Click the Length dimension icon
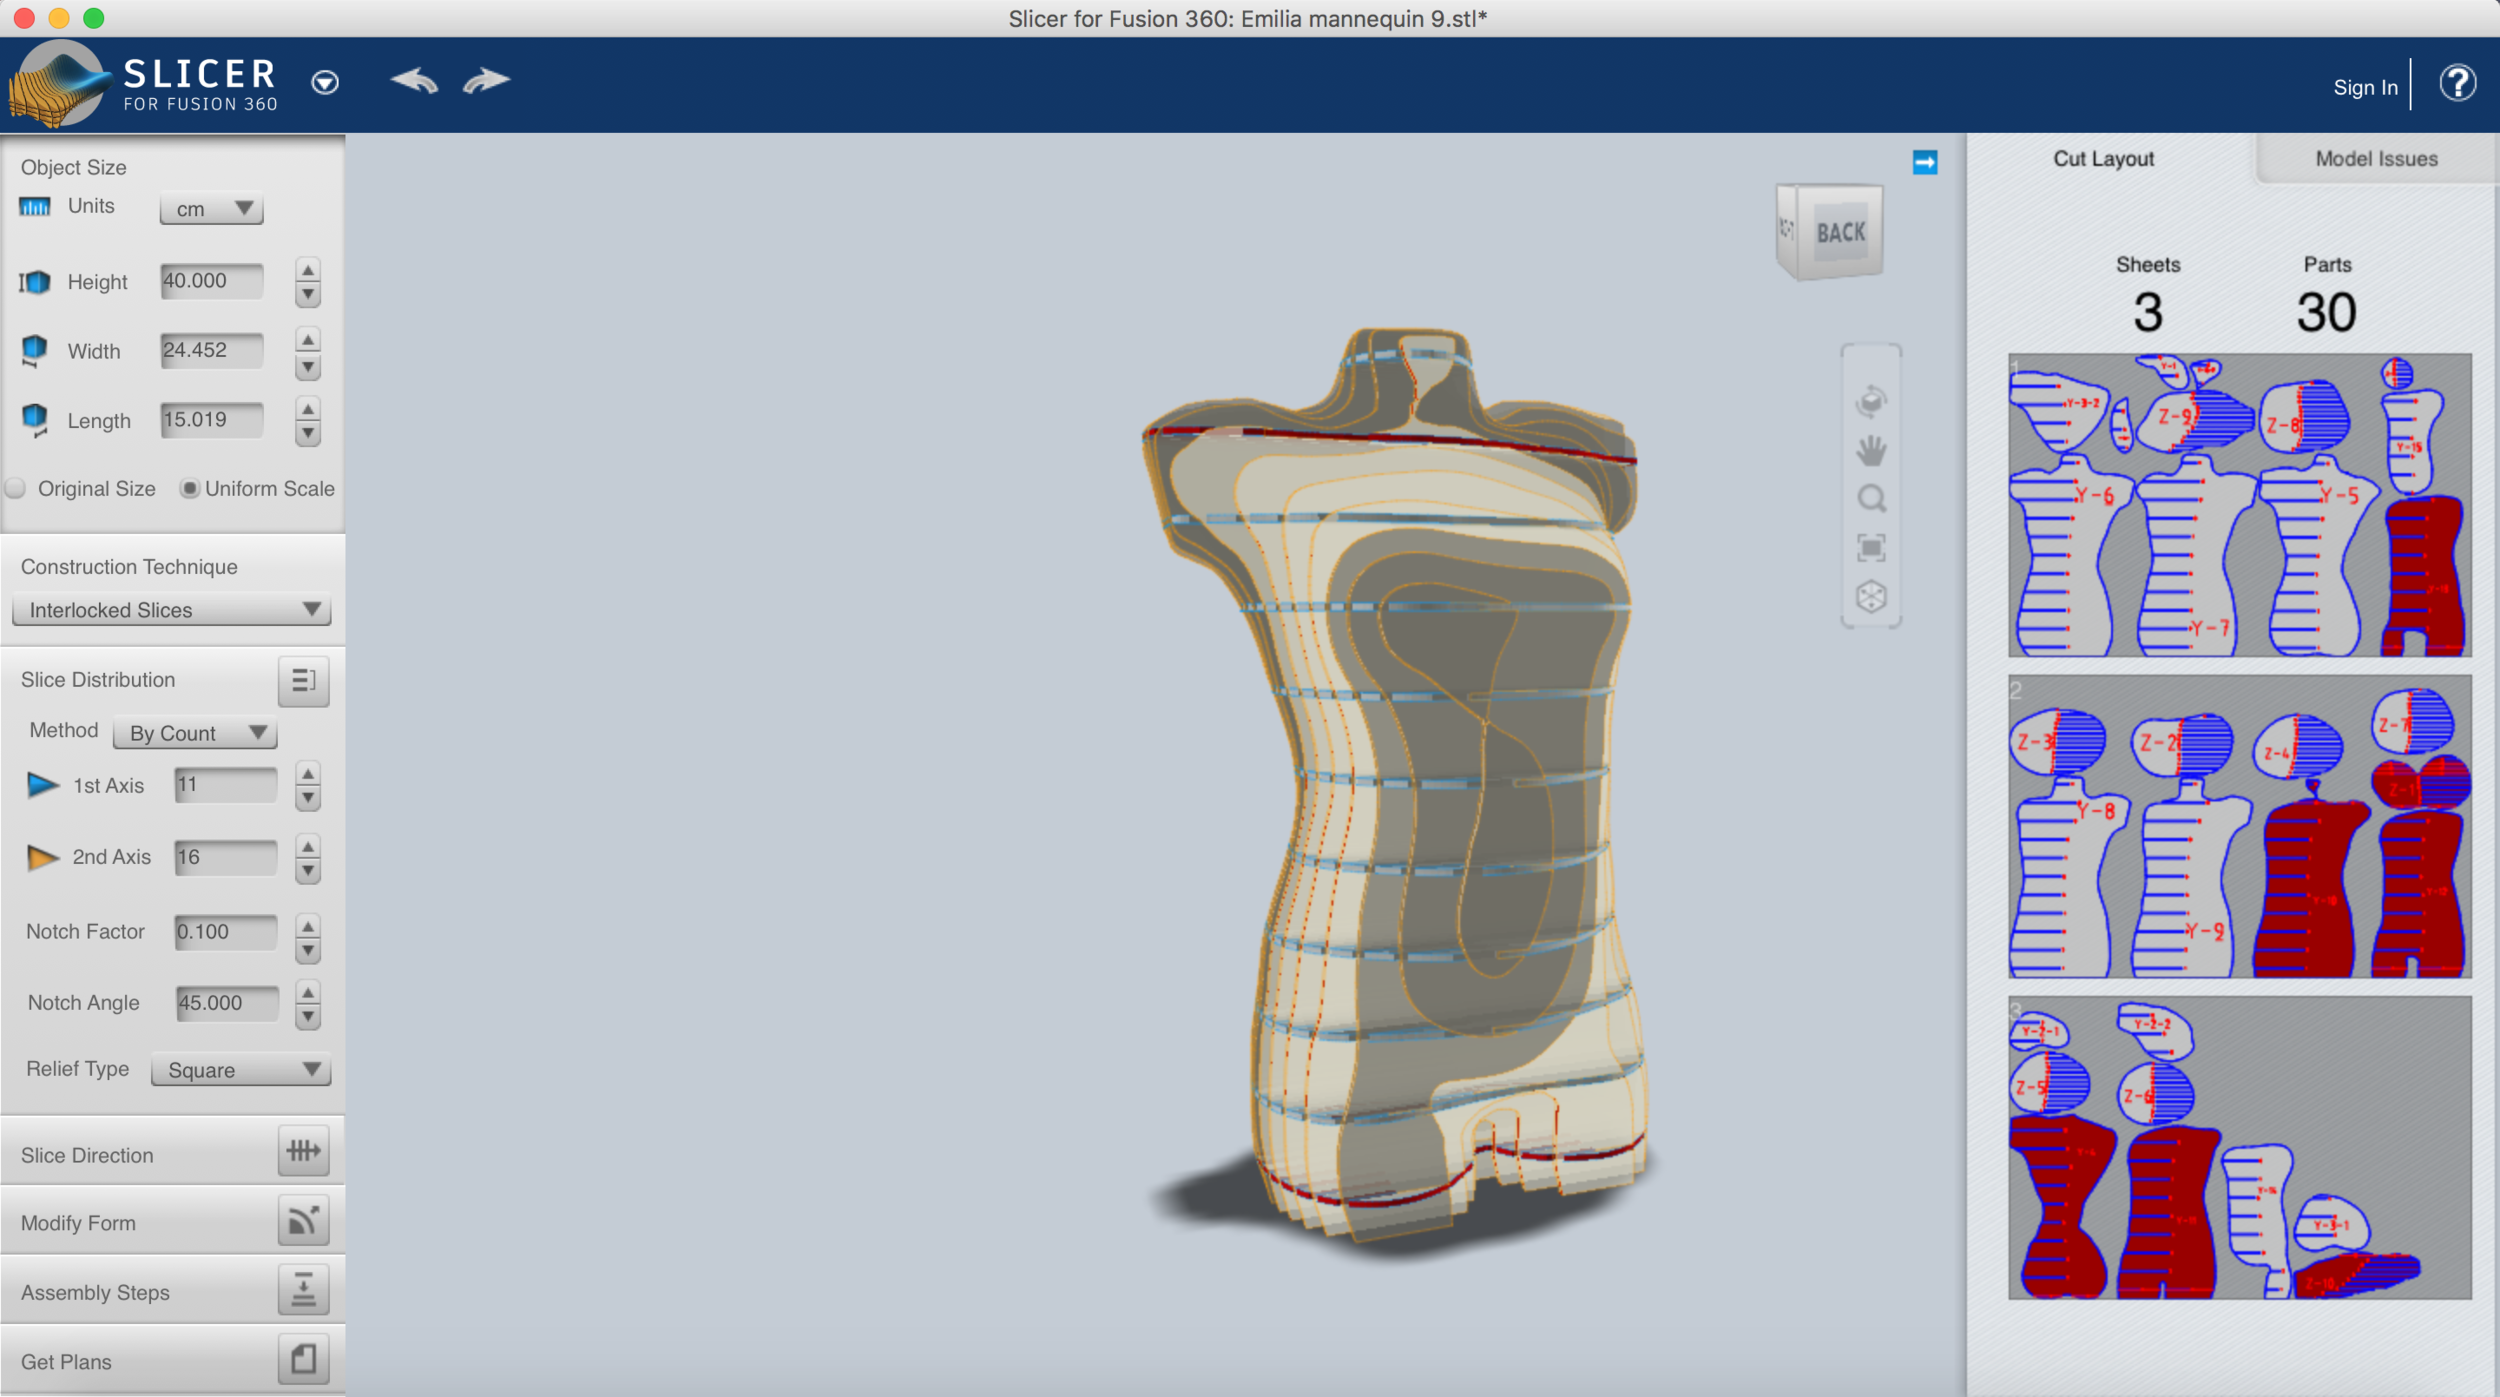Screen dimensions: 2500x1397 34,420
